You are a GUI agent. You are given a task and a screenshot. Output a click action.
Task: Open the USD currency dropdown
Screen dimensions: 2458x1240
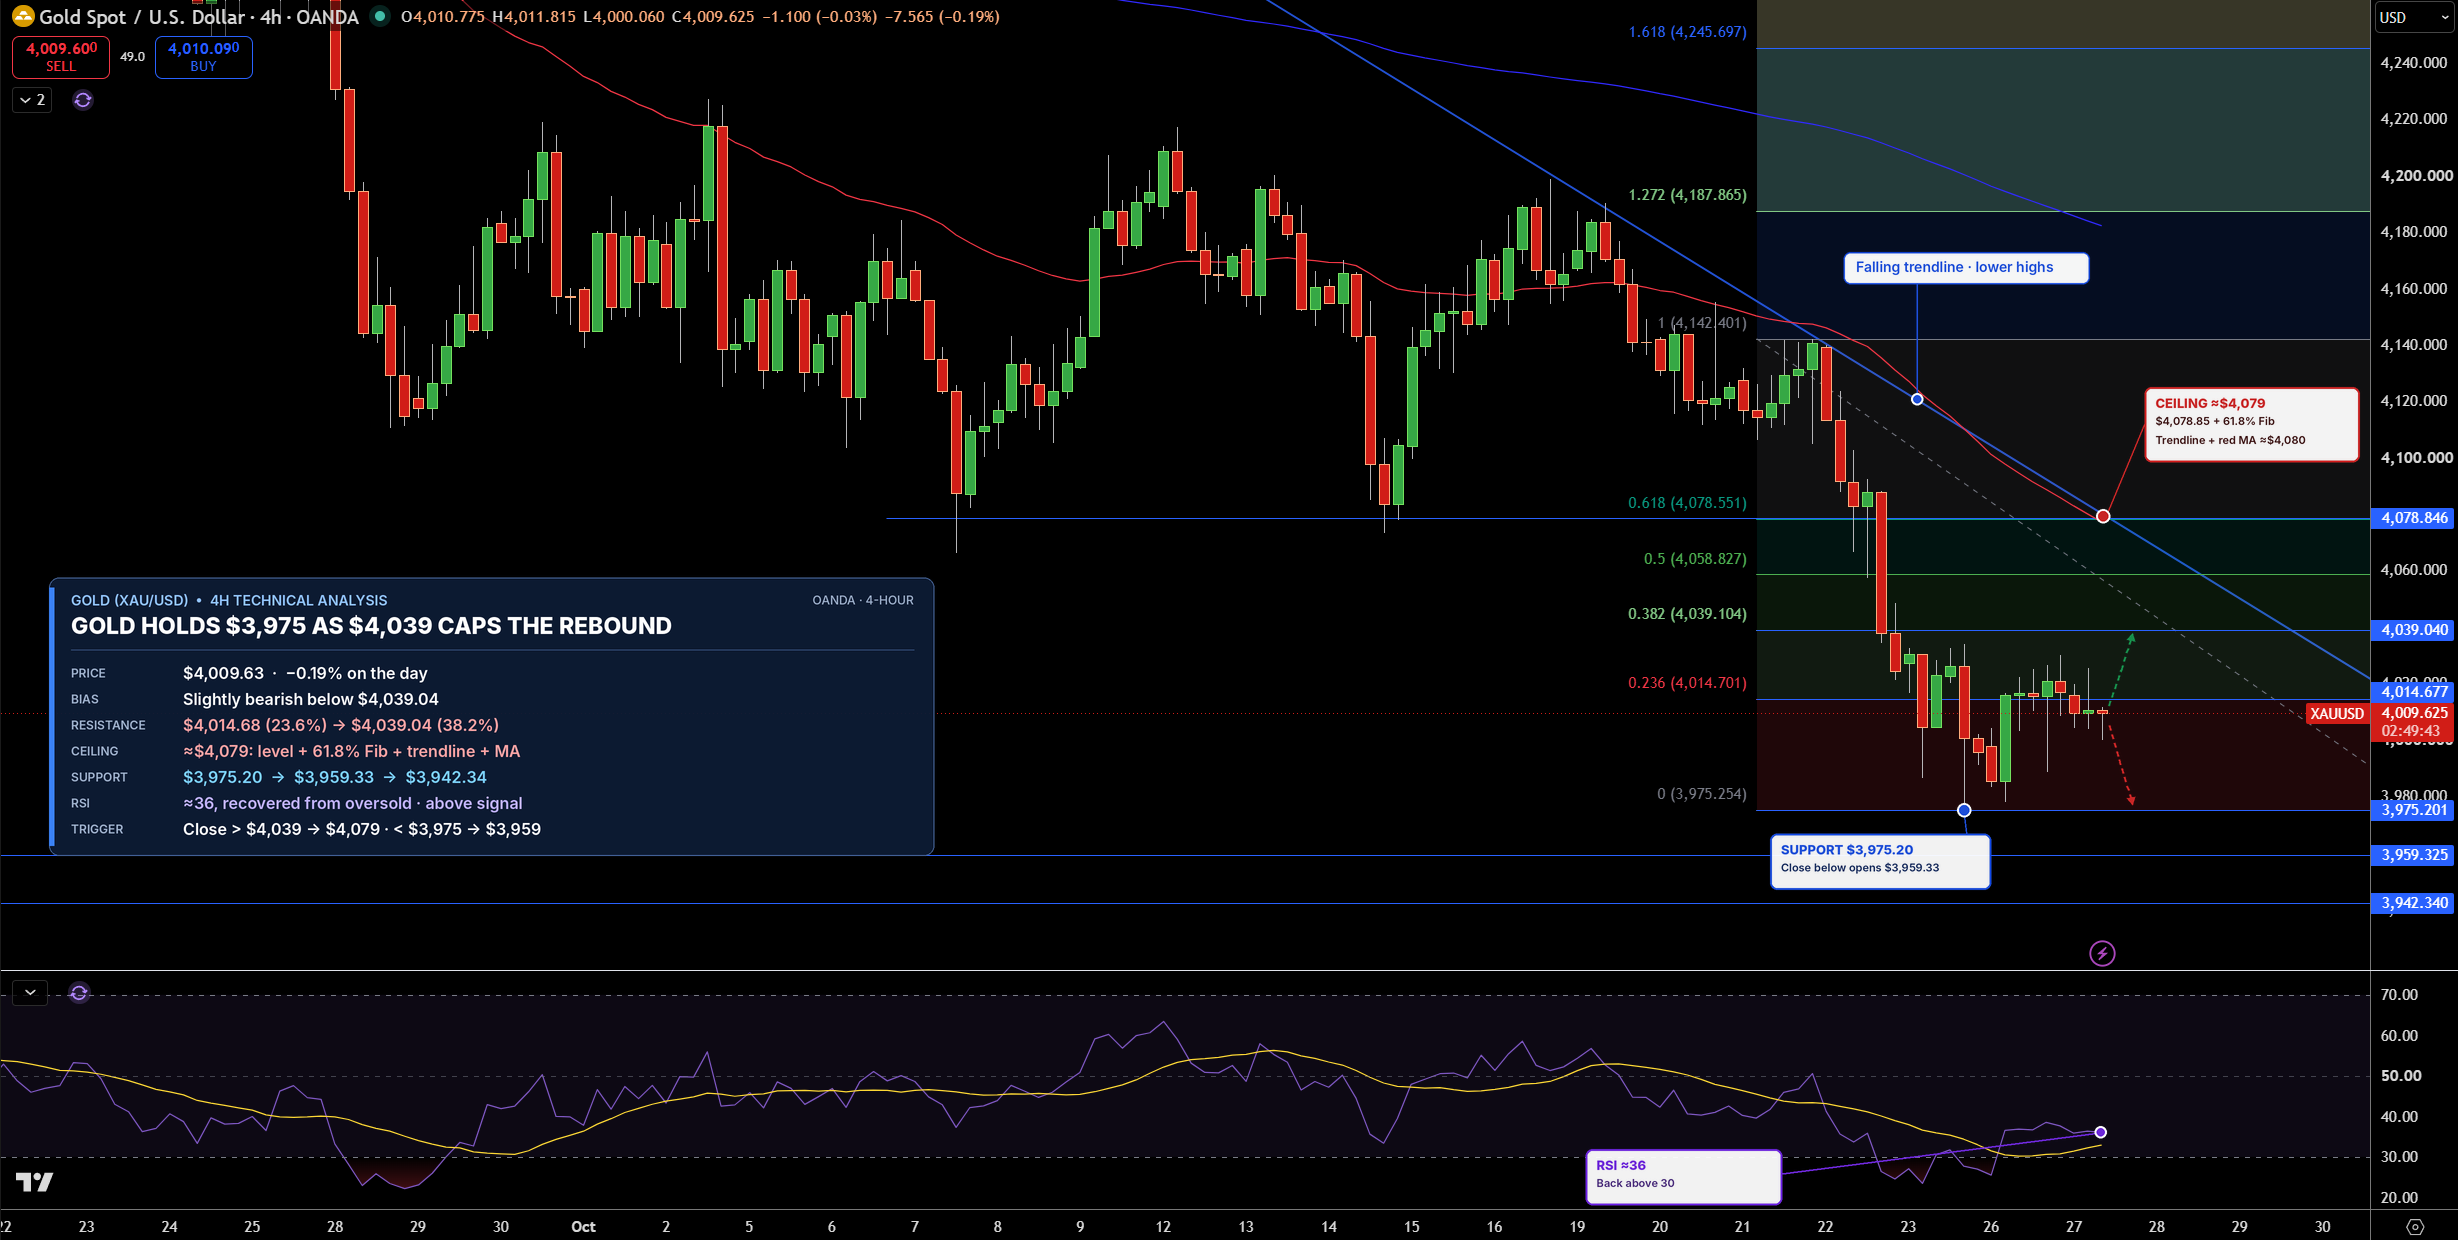2414,17
